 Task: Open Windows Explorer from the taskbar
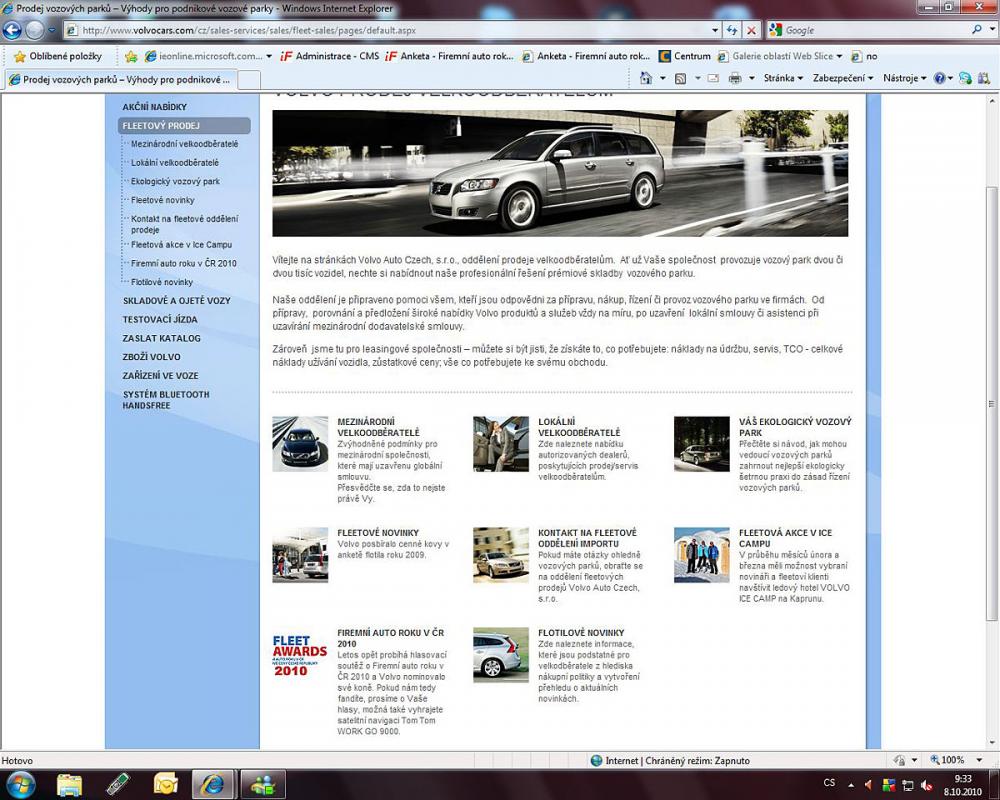click(70, 784)
